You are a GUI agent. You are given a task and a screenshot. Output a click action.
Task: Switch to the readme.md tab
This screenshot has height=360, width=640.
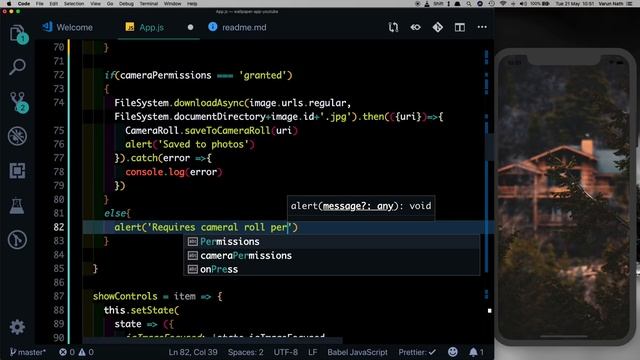(238, 27)
